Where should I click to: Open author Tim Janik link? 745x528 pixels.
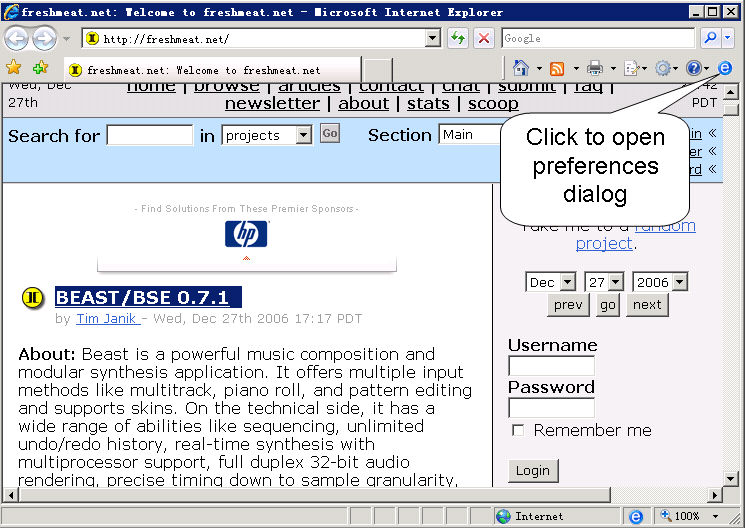pyautogui.click(x=108, y=318)
